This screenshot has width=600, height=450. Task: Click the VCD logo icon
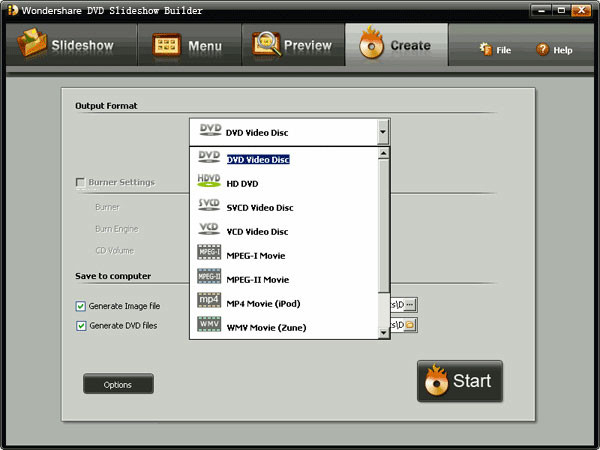point(209,228)
